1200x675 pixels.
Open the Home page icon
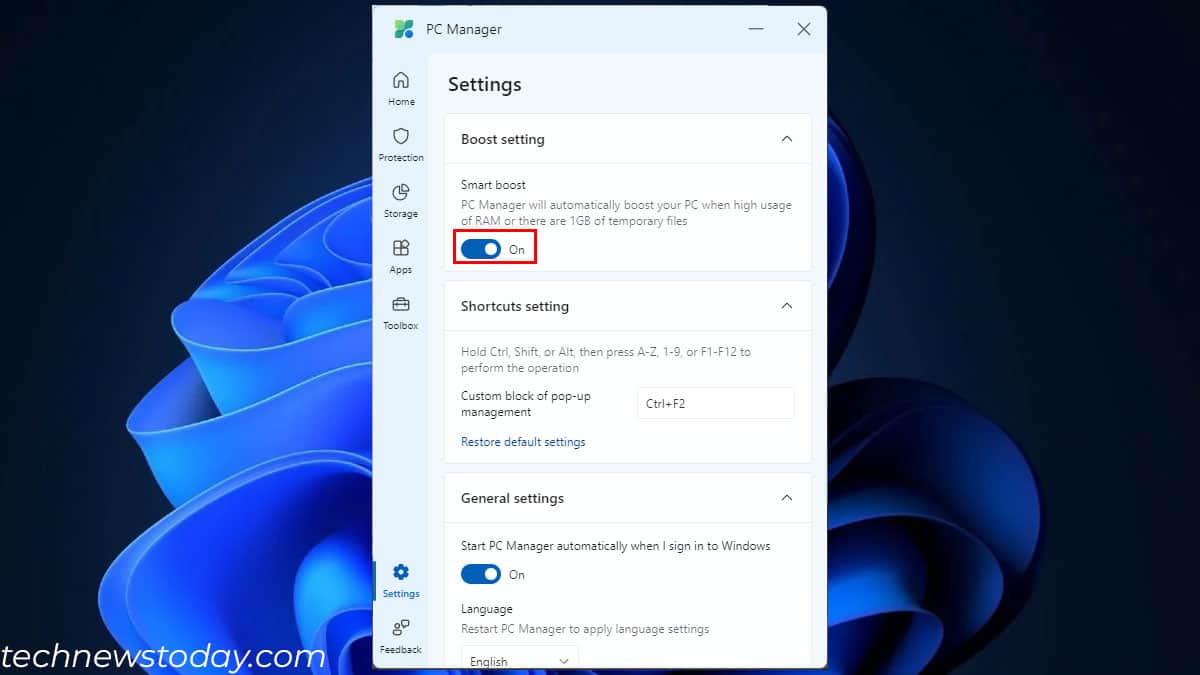(x=401, y=81)
